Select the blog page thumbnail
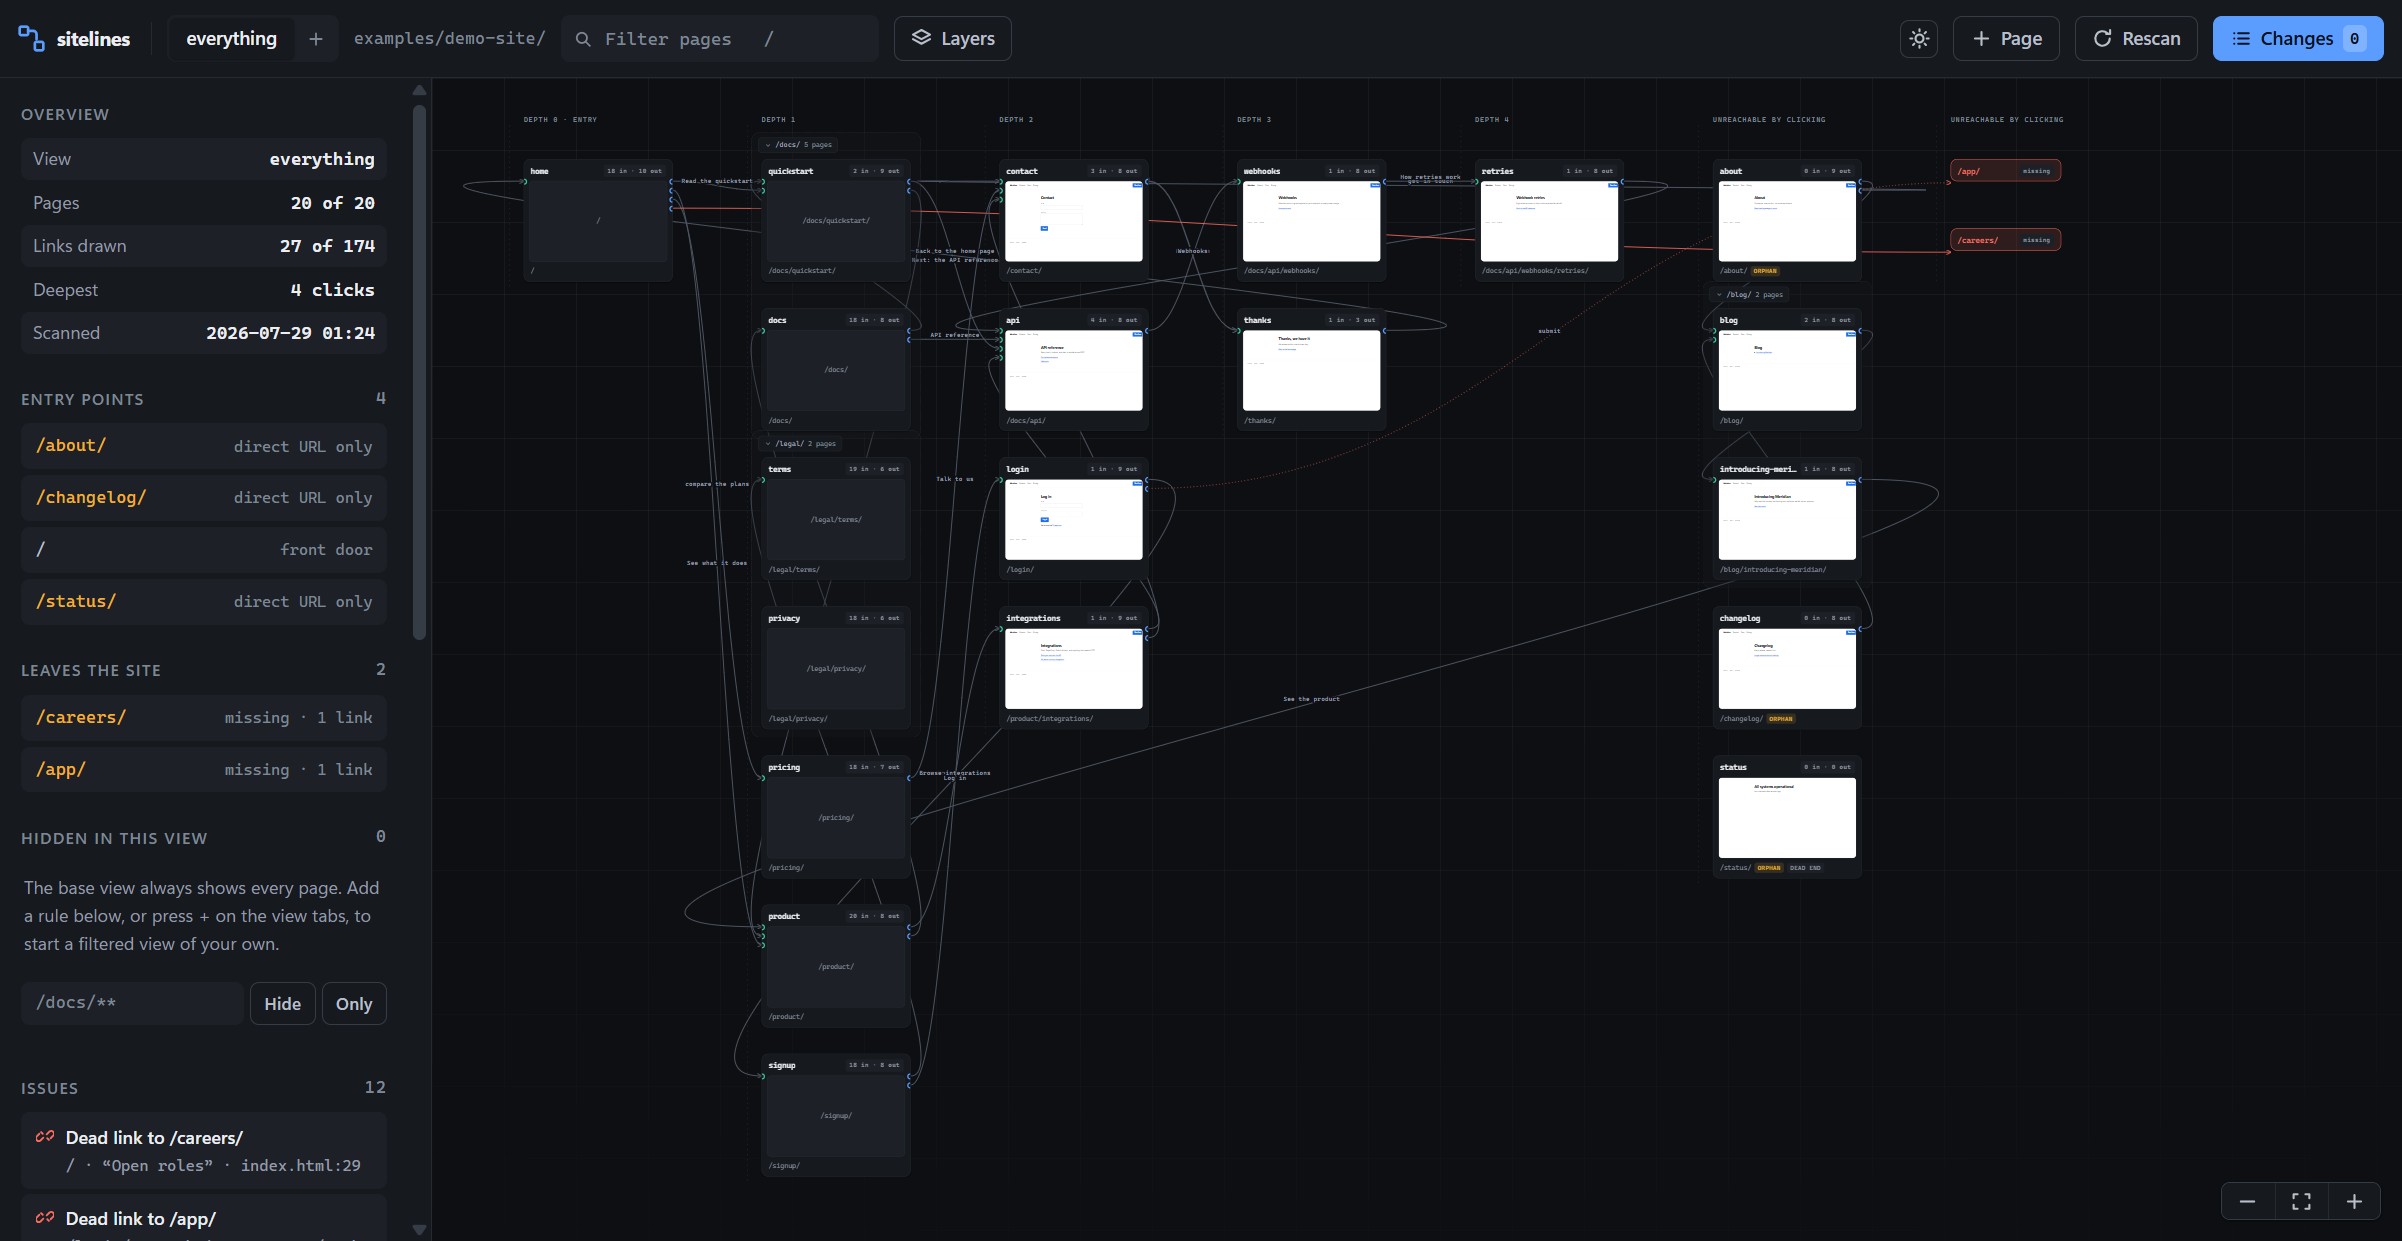 1787,370
